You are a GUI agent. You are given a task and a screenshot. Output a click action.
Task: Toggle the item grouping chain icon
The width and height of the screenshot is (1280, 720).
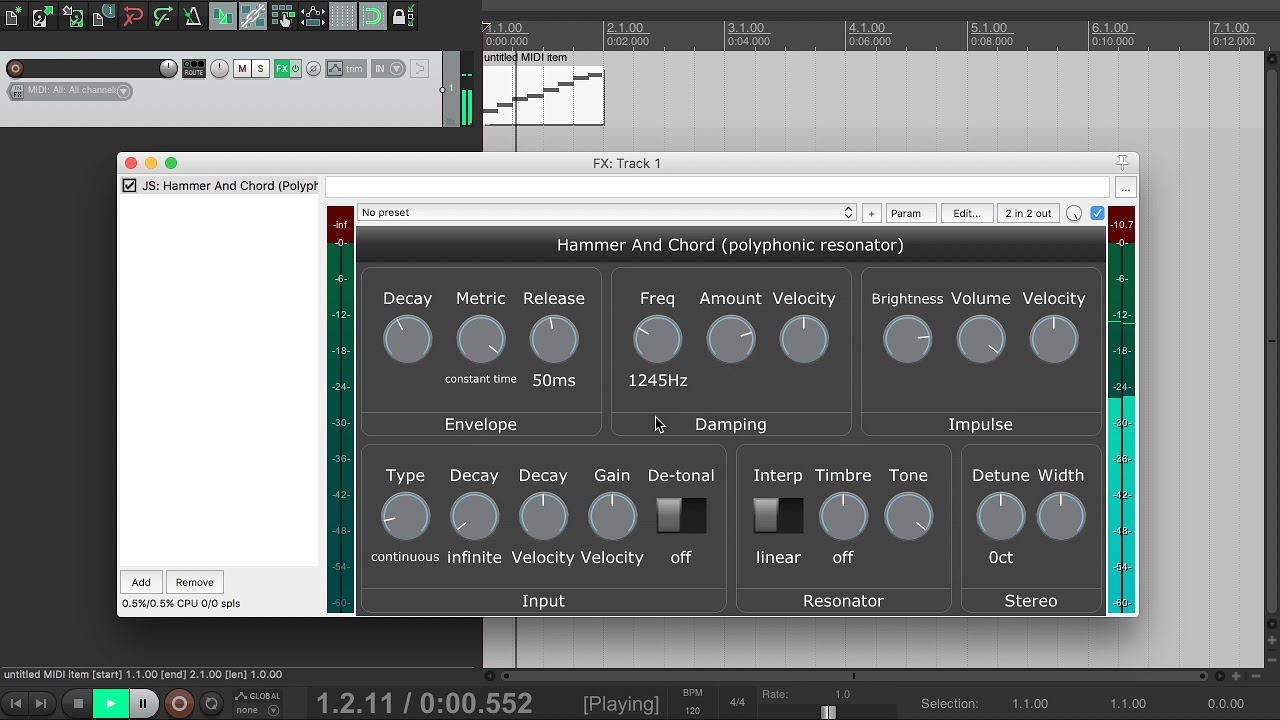point(253,17)
